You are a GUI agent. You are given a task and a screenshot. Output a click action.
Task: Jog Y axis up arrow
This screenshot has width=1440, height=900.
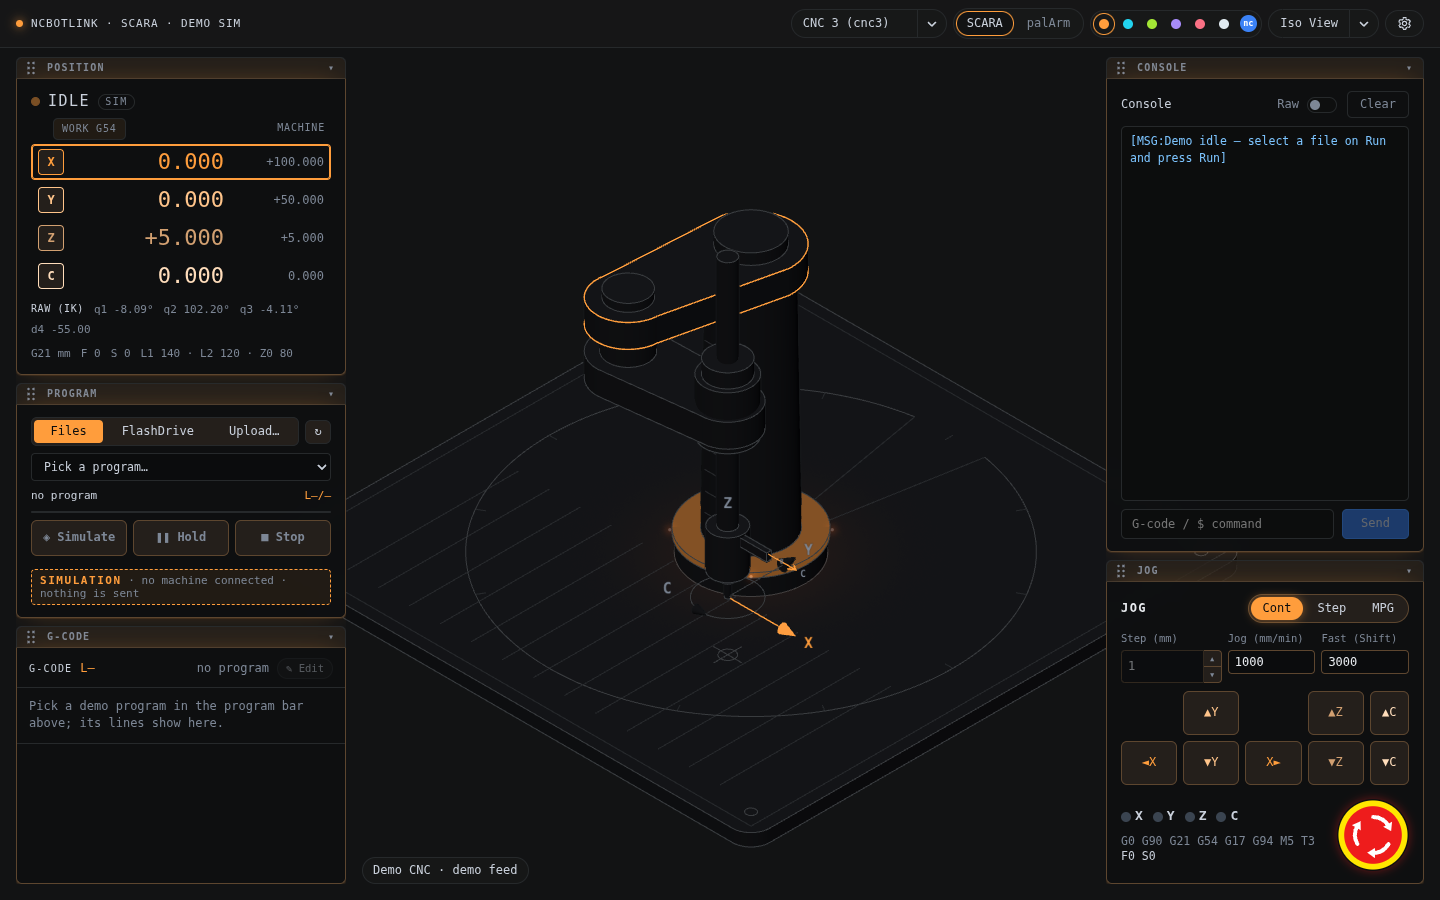(x=1211, y=713)
